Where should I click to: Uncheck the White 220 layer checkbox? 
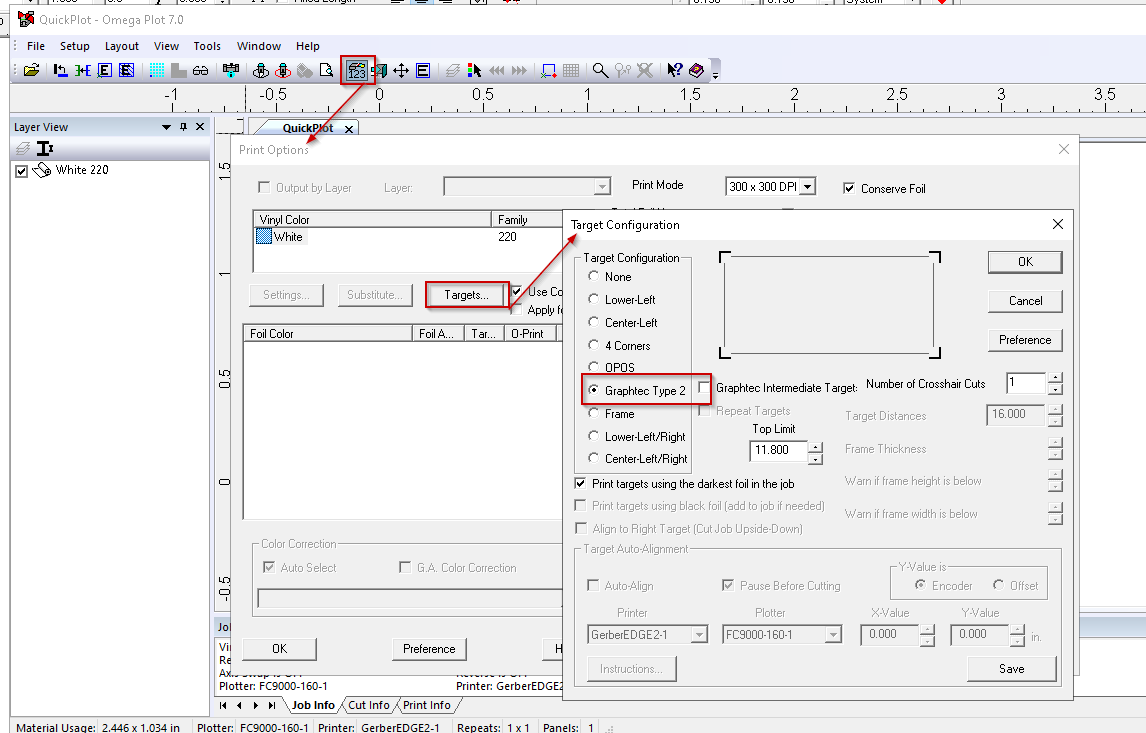[x=21, y=171]
